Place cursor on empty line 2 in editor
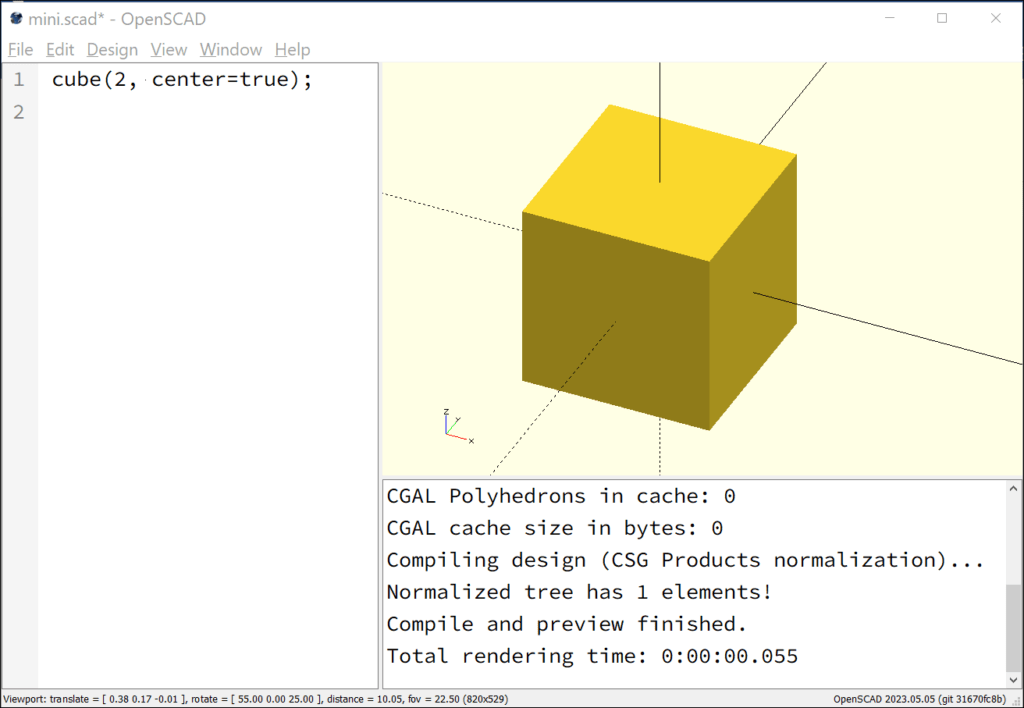Screen dimensions: 1024x708 tap(208, 112)
